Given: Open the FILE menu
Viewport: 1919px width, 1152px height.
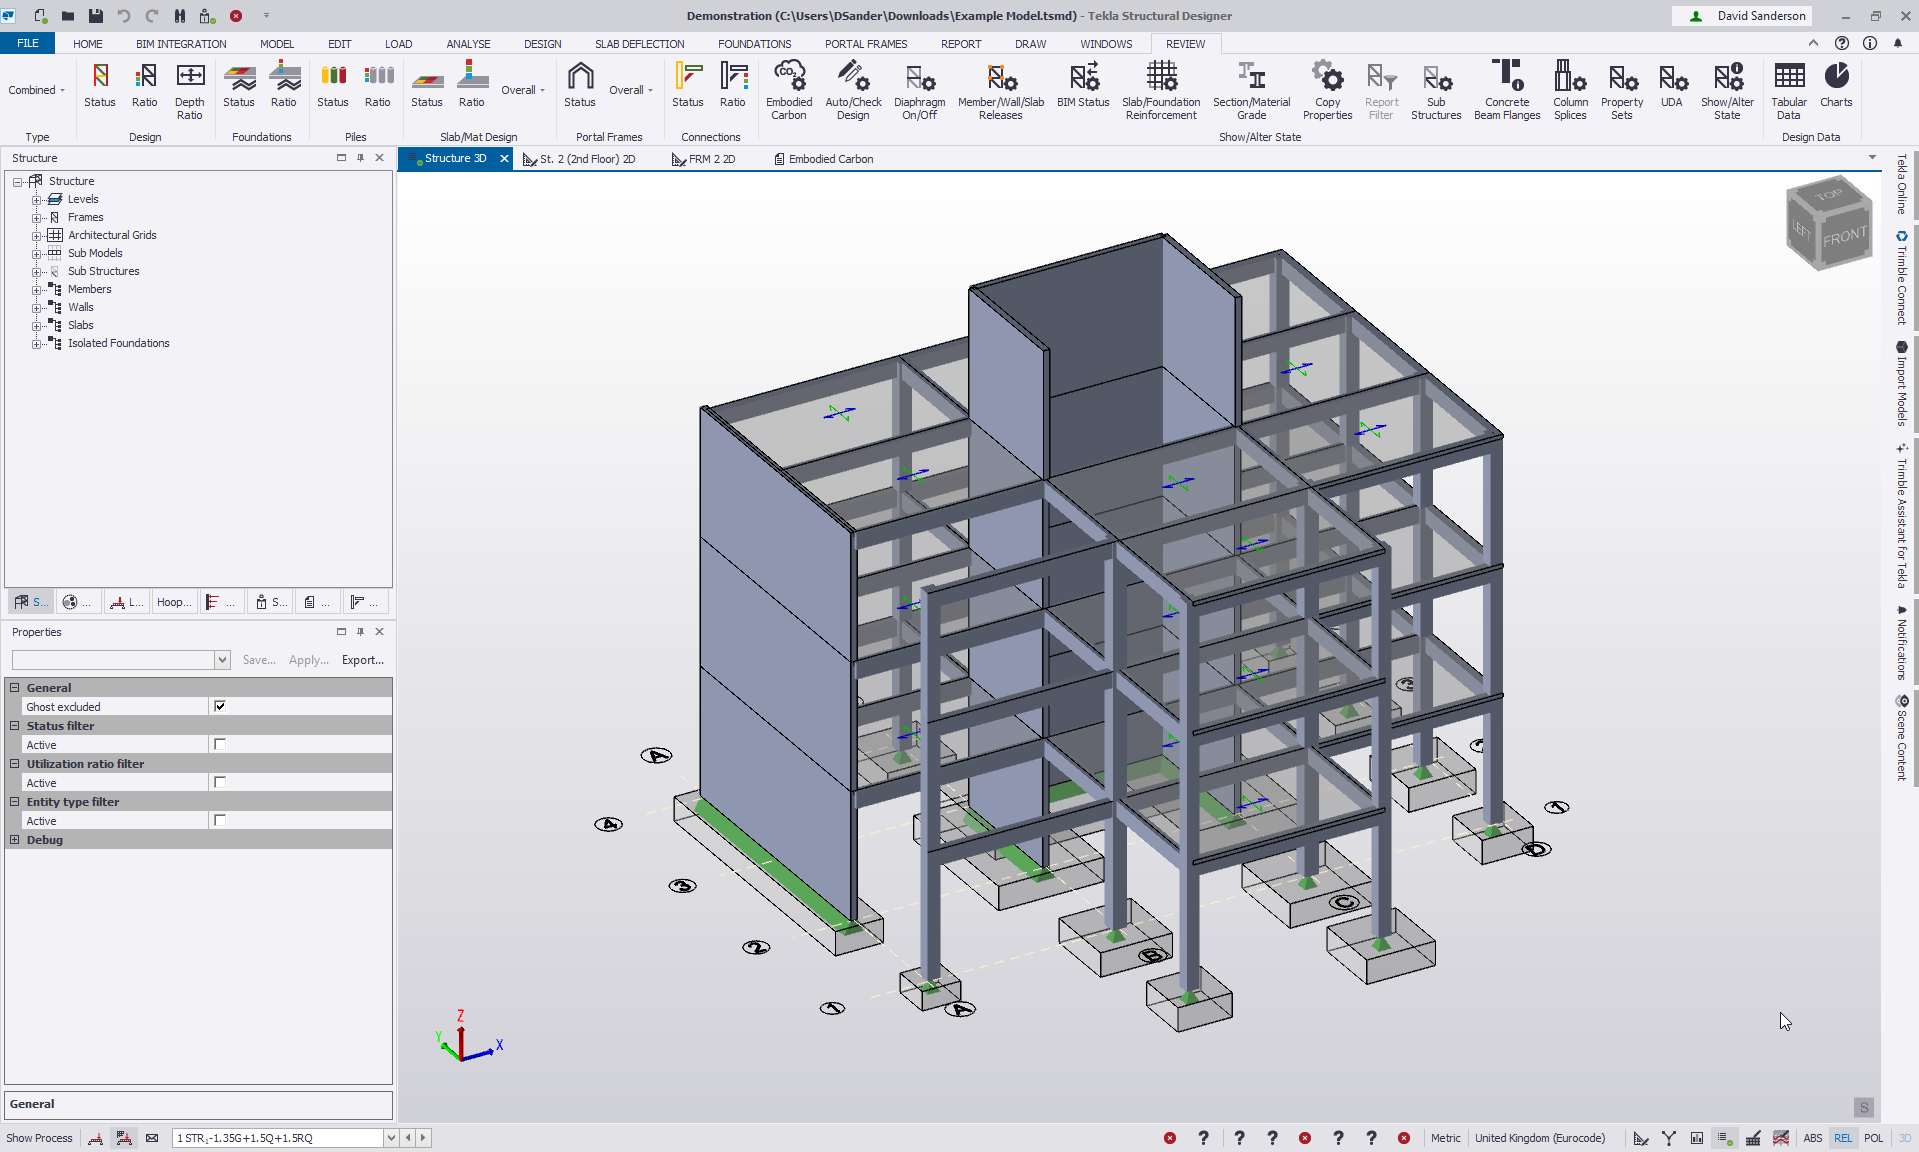Looking at the screenshot, I should [28, 43].
